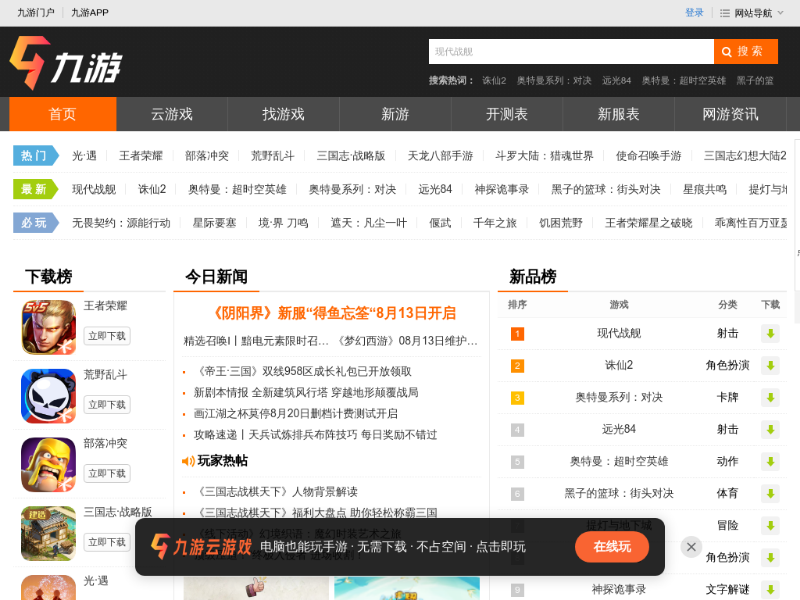Open 光·遇 in 热门 row

pyautogui.click(x=84, y=156)
